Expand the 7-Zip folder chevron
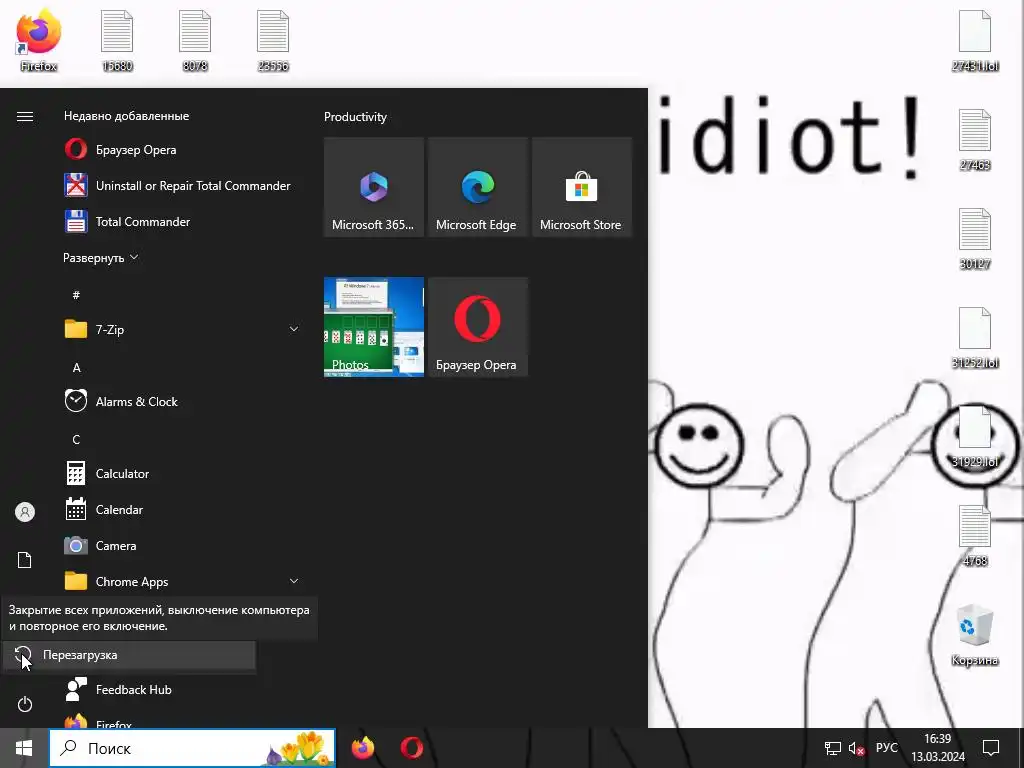 point(294,329)
